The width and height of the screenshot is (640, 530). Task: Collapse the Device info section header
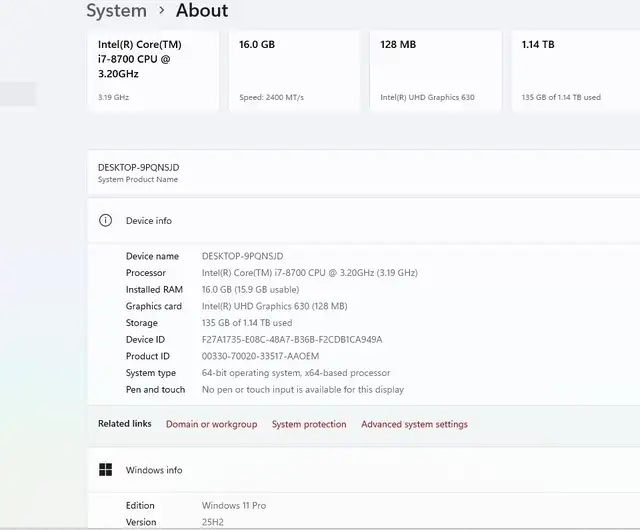click(364, 220)
